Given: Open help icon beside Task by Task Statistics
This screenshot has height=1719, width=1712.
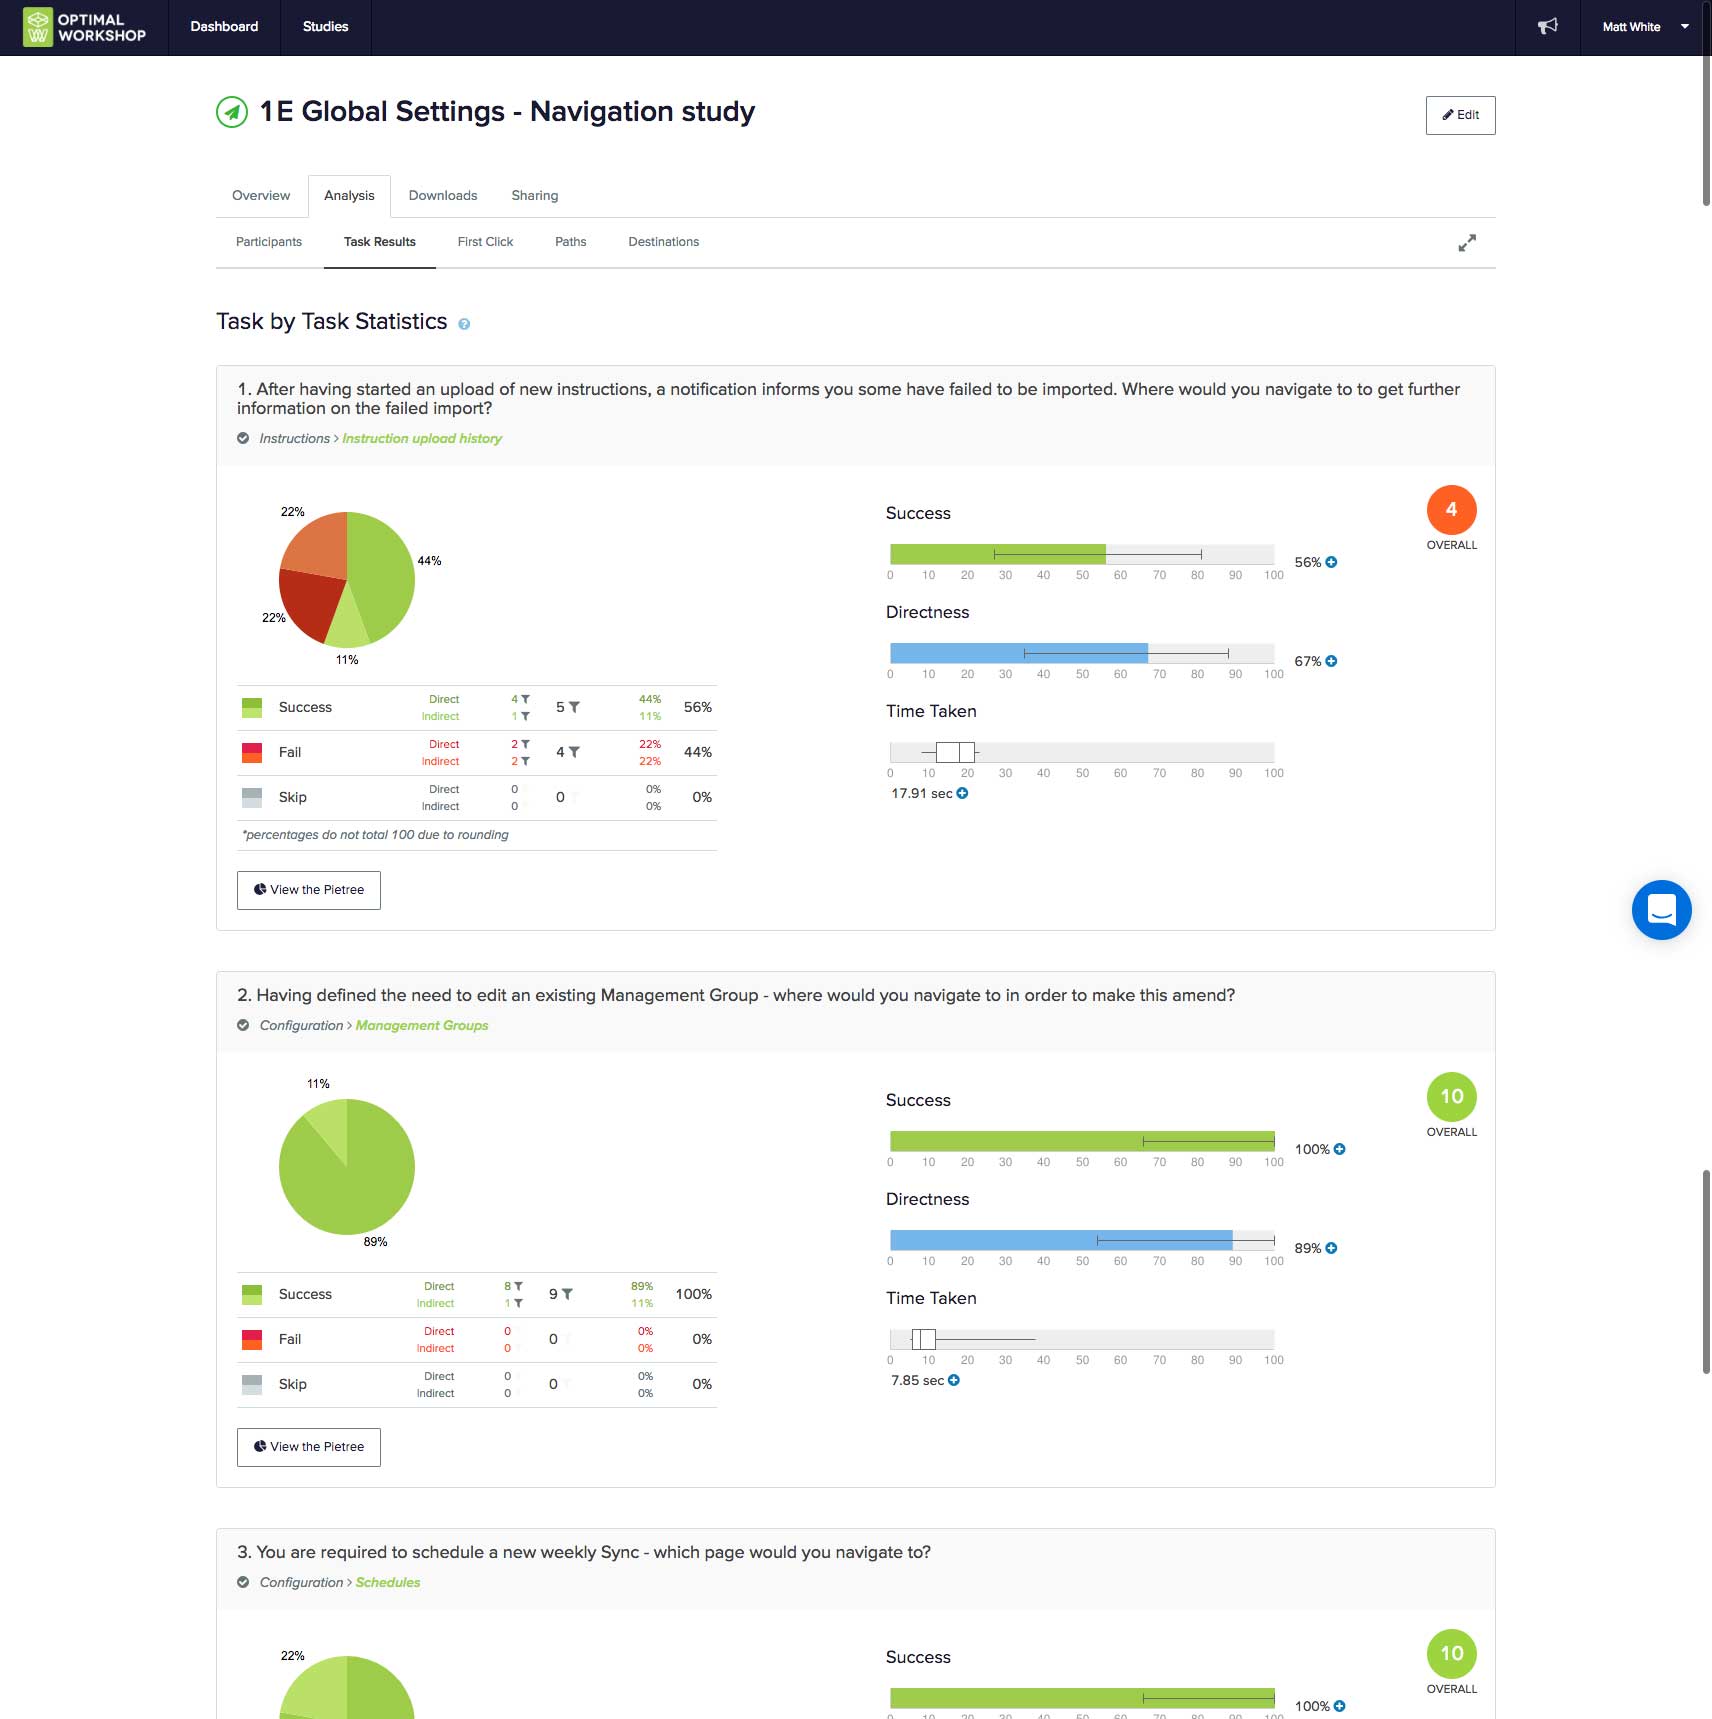Looking at the screenshot, I should click(x=464, y=324).
